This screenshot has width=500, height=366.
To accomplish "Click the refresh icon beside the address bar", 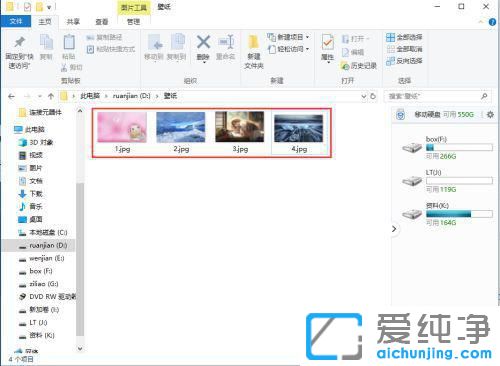I will [x=373, y=96].
